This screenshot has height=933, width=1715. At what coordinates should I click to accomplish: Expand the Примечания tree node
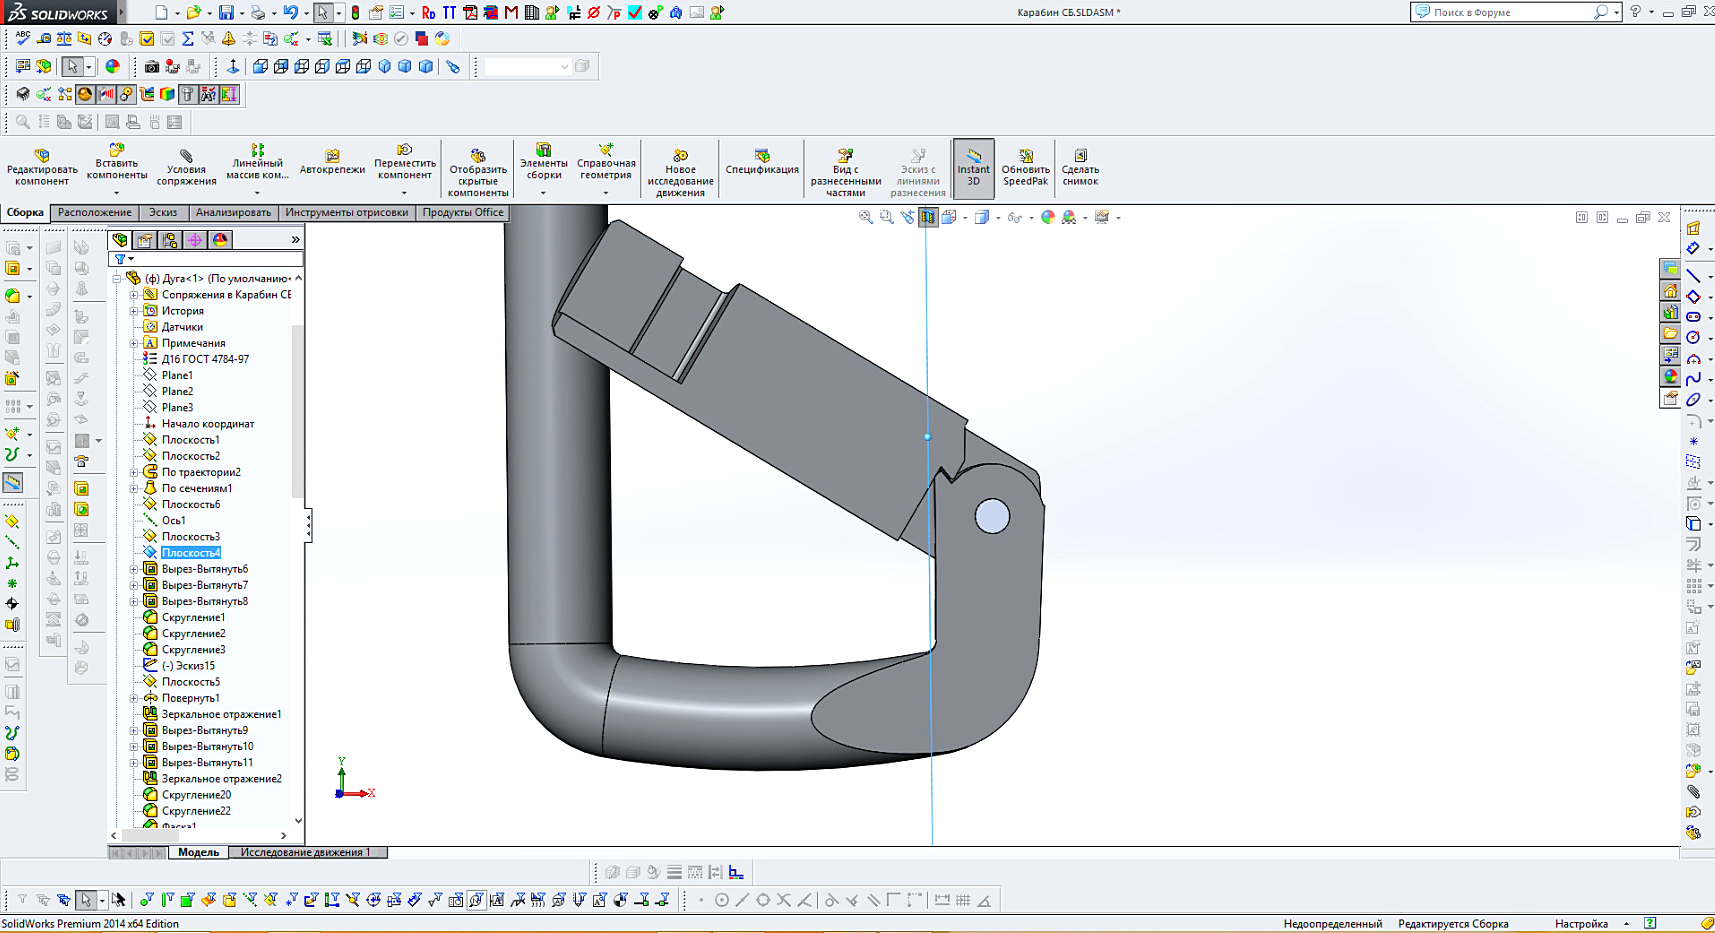pos(134,343)
